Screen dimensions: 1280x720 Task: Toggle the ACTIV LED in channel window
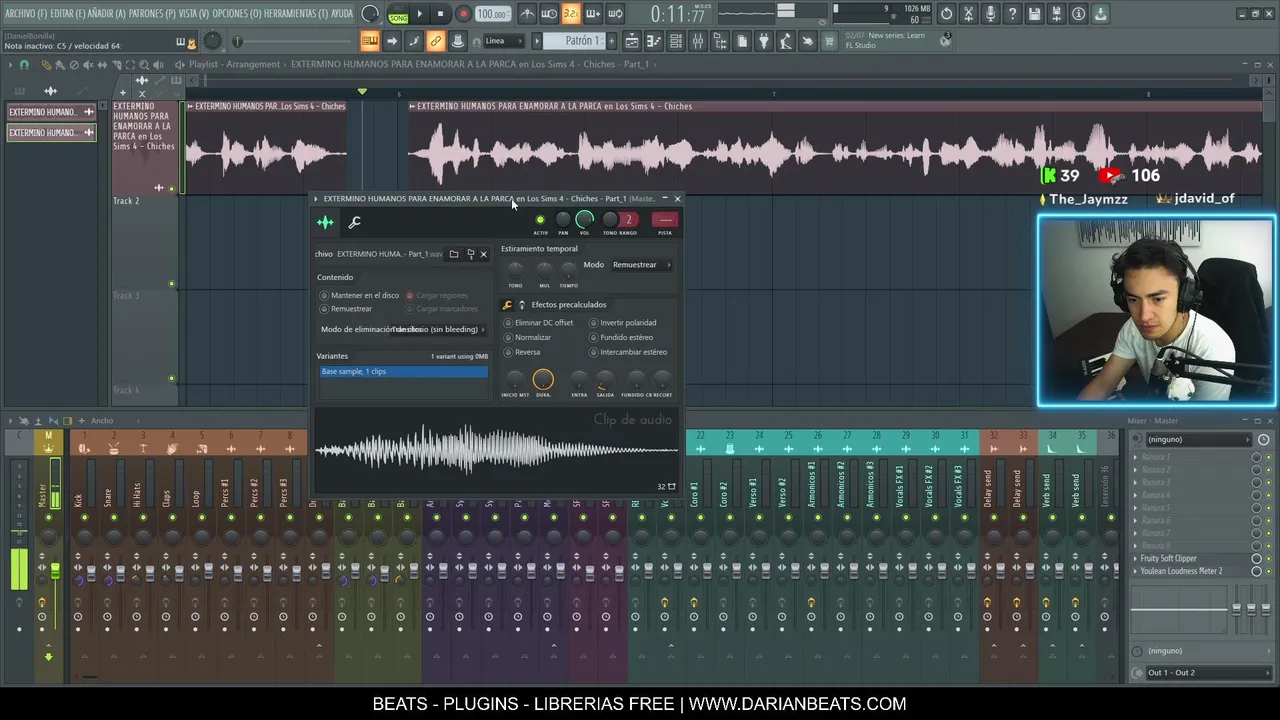point(540,220)
